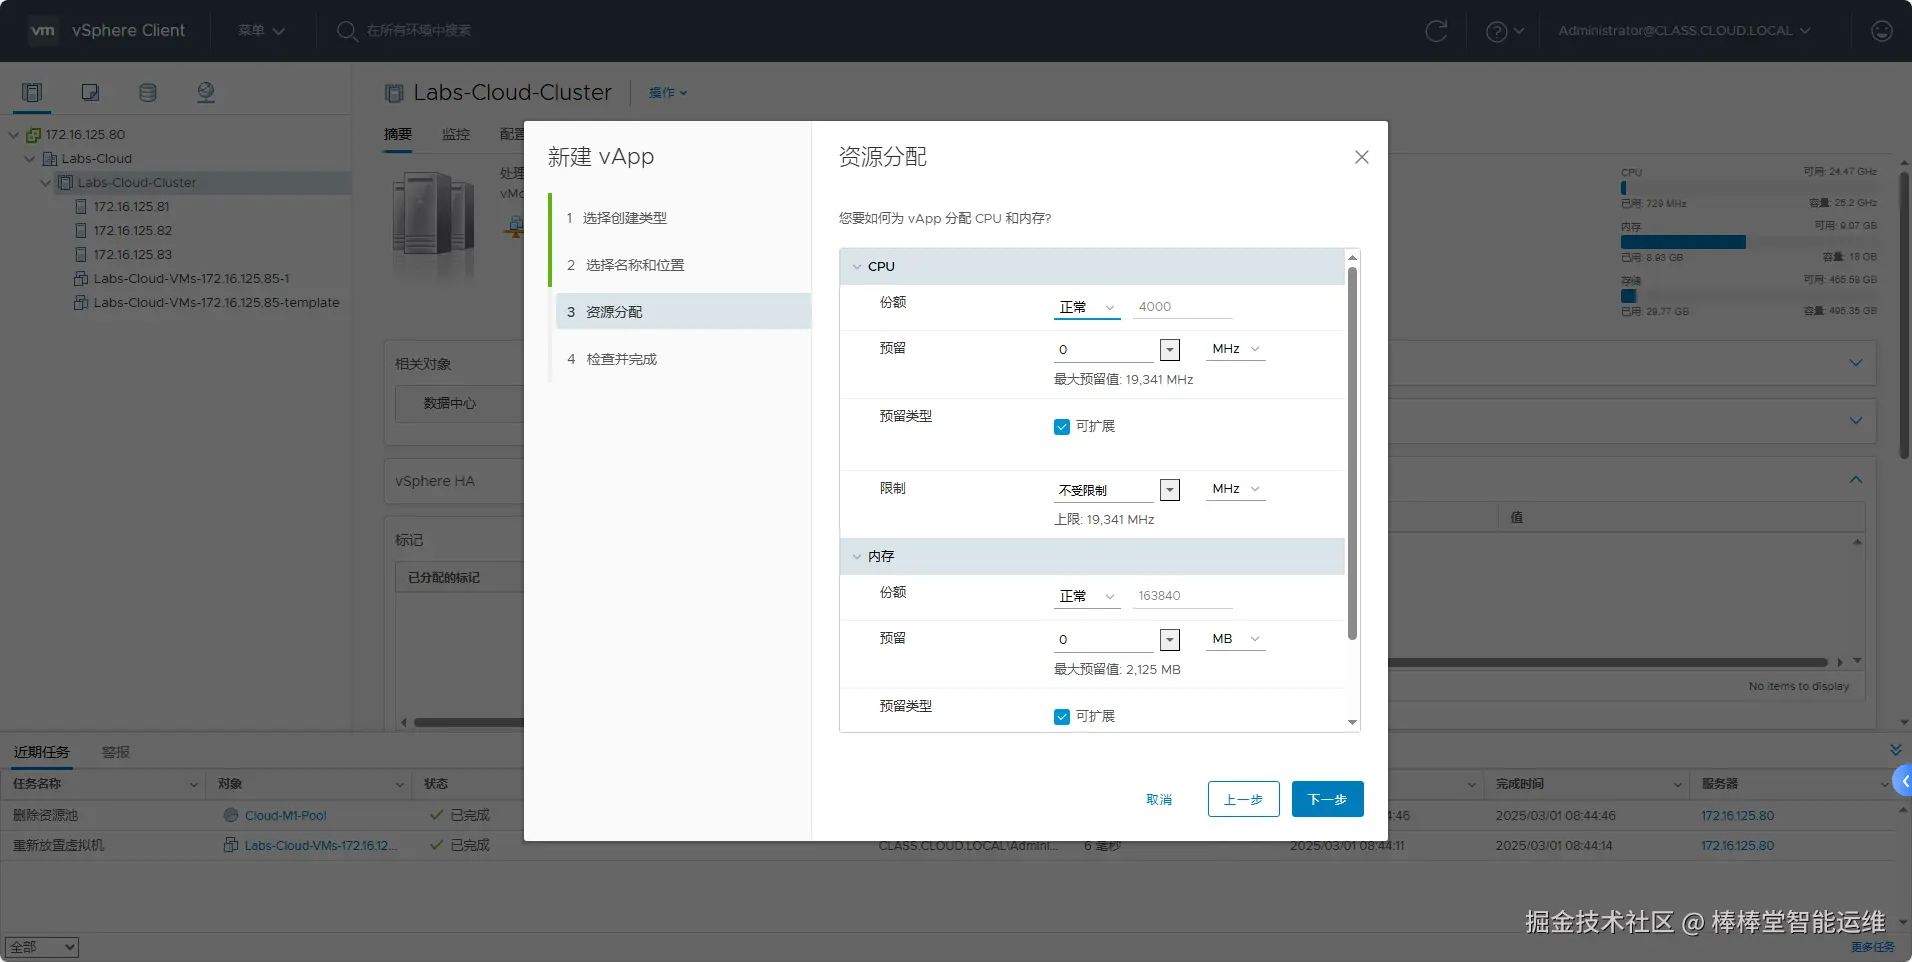Switch to the 监控 tab
Viewport: 1912px width, 962px height.
[456, 134]
